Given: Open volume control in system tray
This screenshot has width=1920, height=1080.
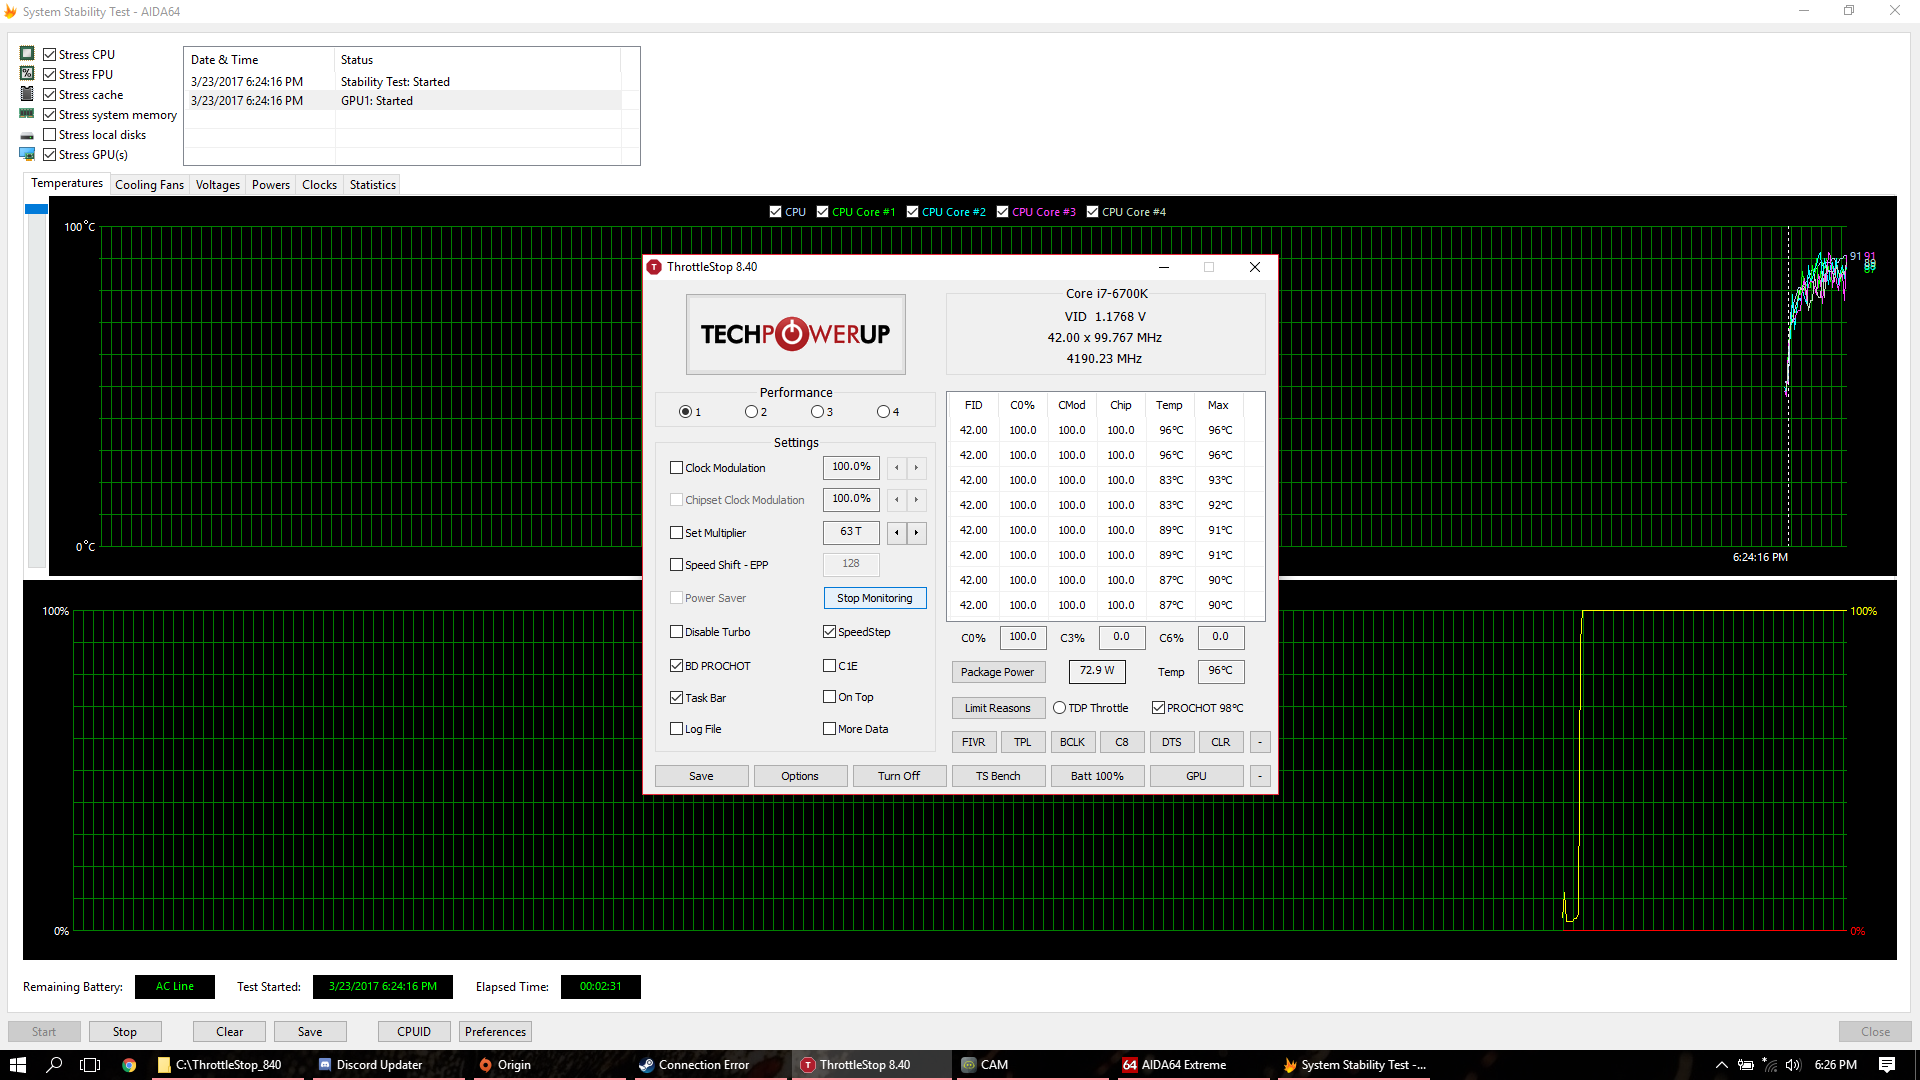Looking at the screenshot, I should pos(1793,1065).
